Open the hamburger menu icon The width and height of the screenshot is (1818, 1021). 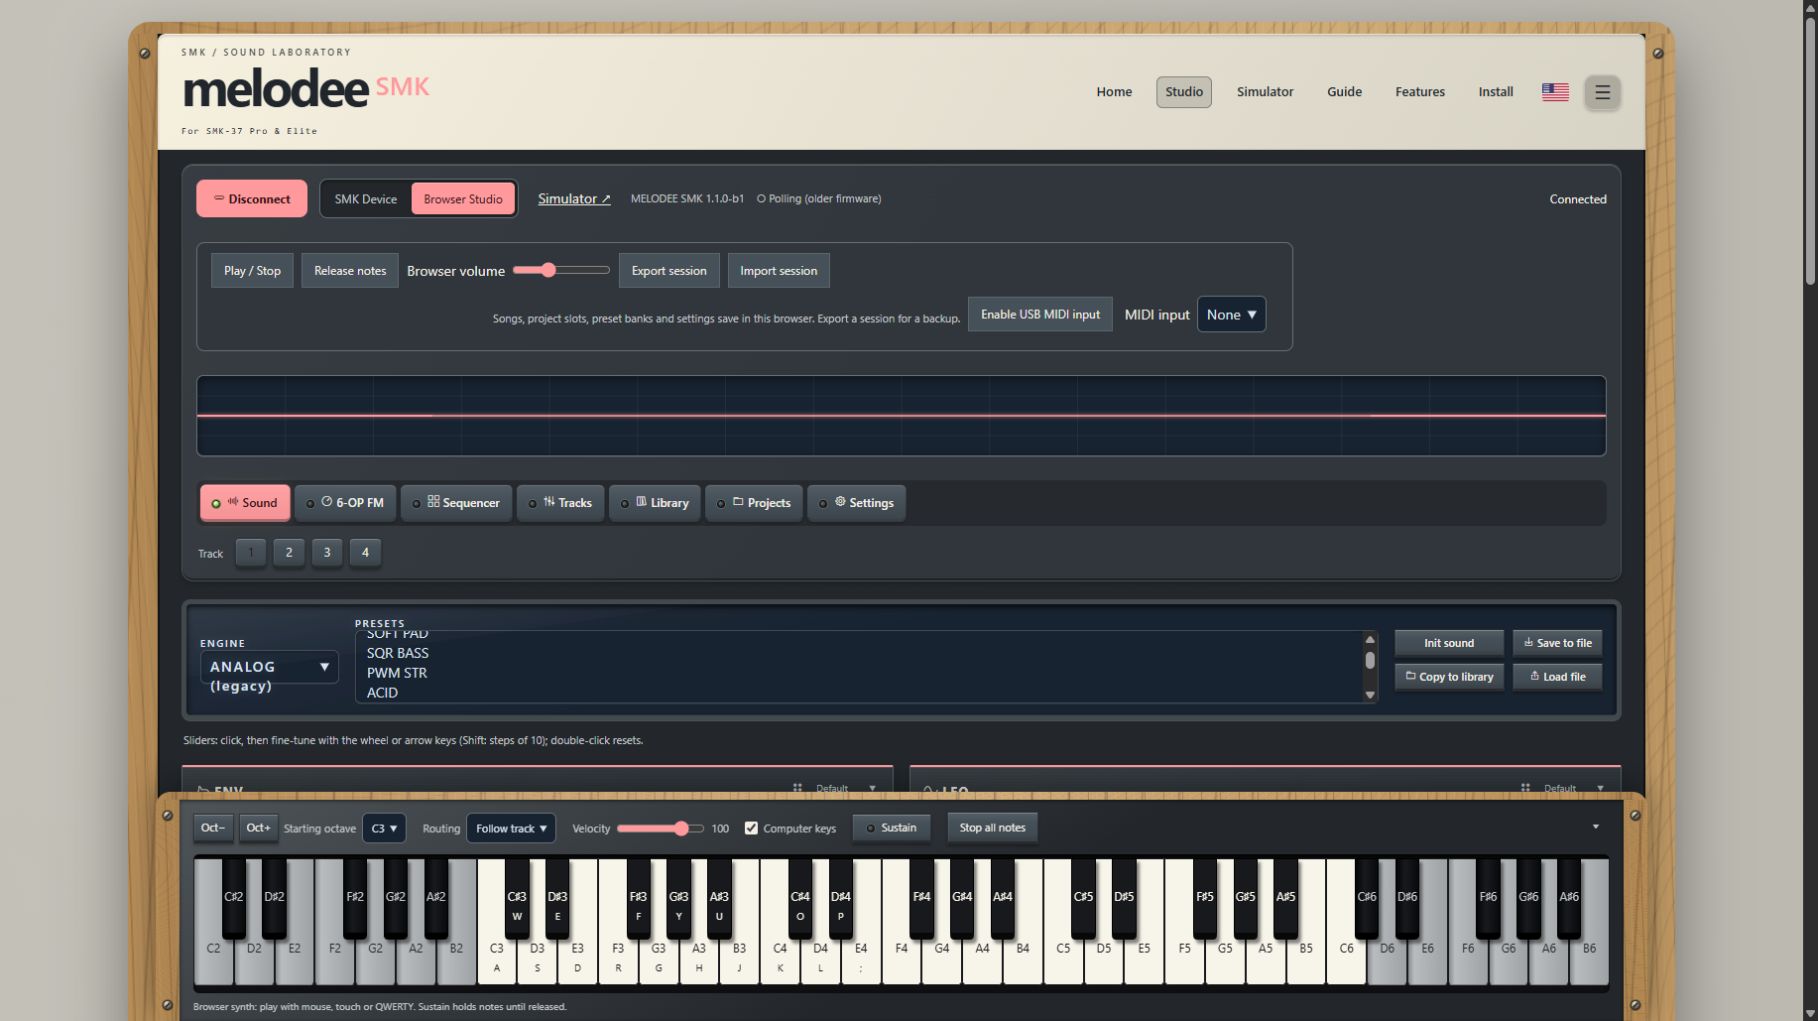[1602, 92]
